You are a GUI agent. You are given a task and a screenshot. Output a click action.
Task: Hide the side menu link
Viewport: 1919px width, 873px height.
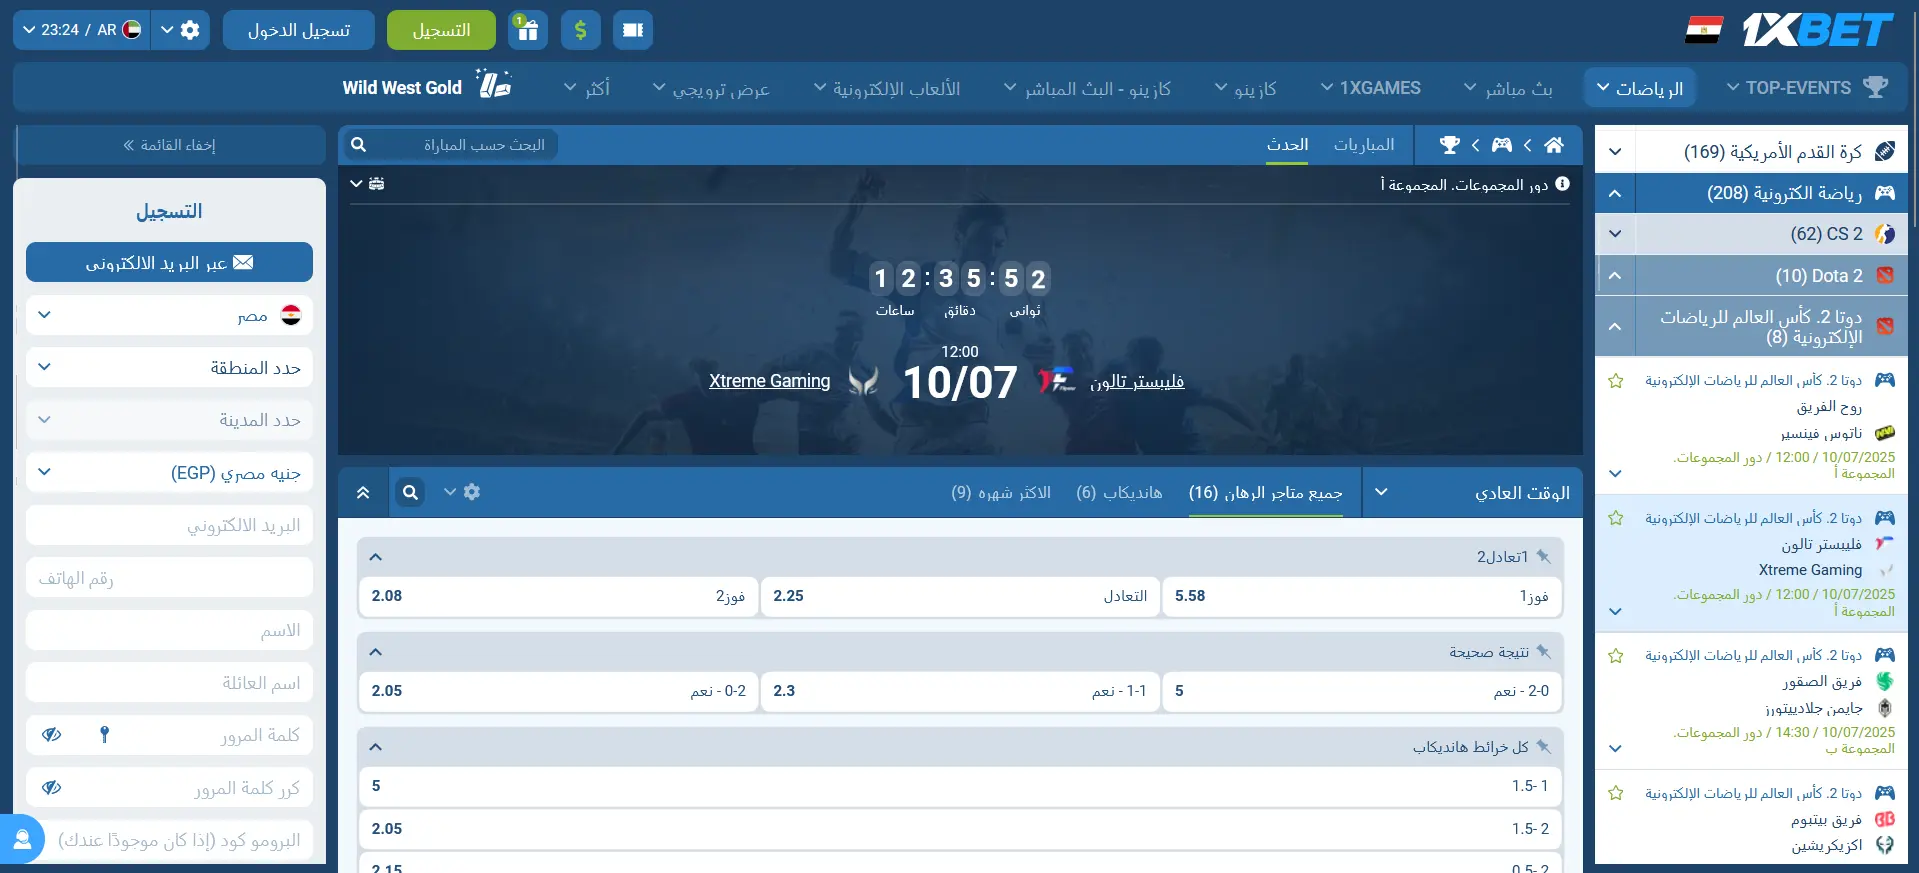(169, 145)
